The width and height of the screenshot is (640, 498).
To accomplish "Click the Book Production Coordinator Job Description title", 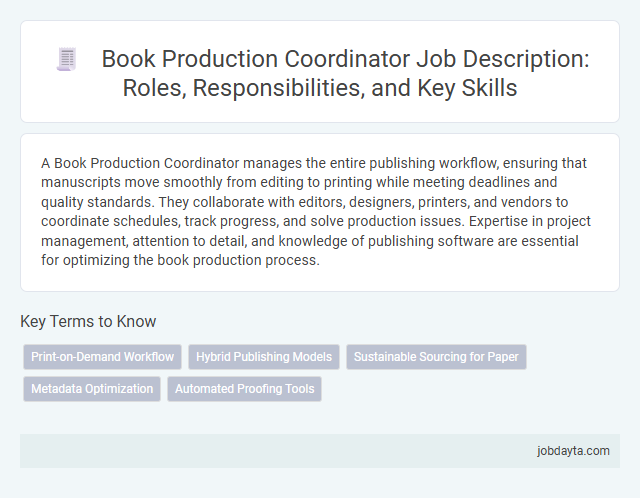I will pos(345,73).
